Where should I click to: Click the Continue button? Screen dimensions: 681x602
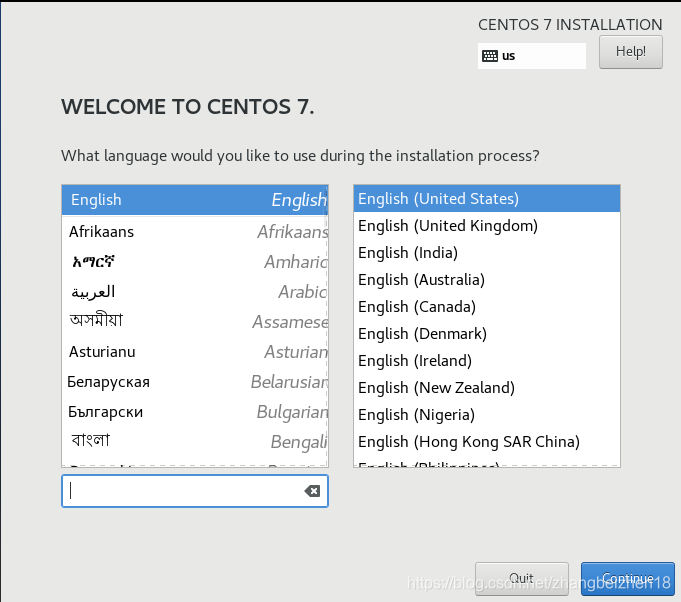[x=628, y=578]
